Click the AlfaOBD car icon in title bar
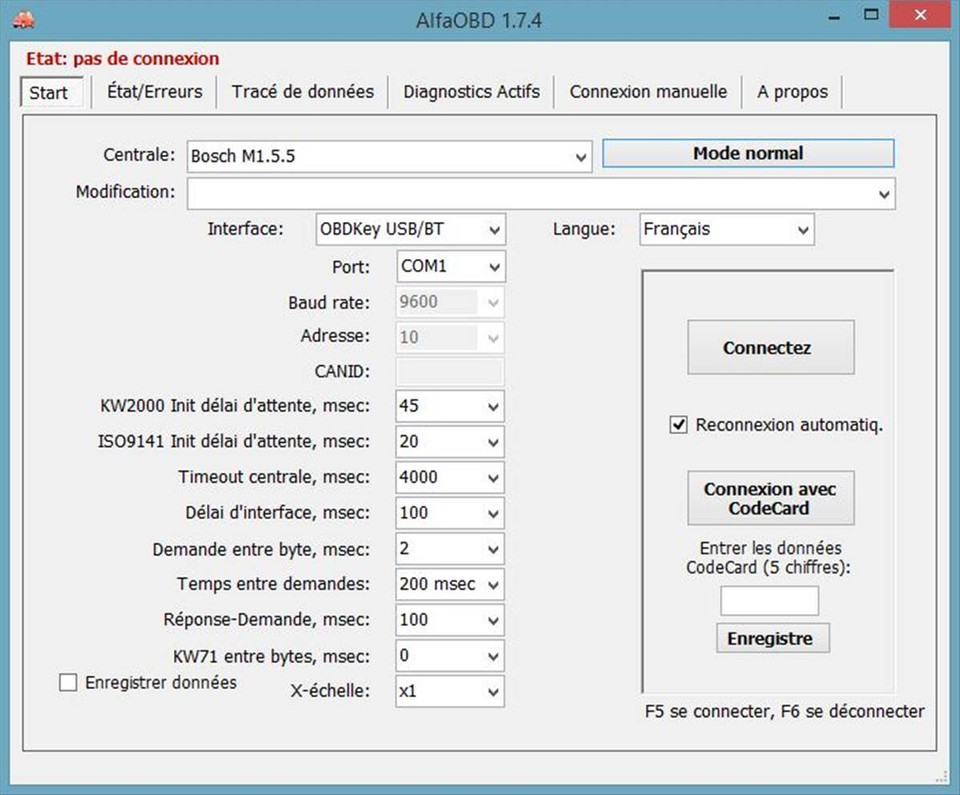This screenshot has width=960, height=795. pos(22,17)
